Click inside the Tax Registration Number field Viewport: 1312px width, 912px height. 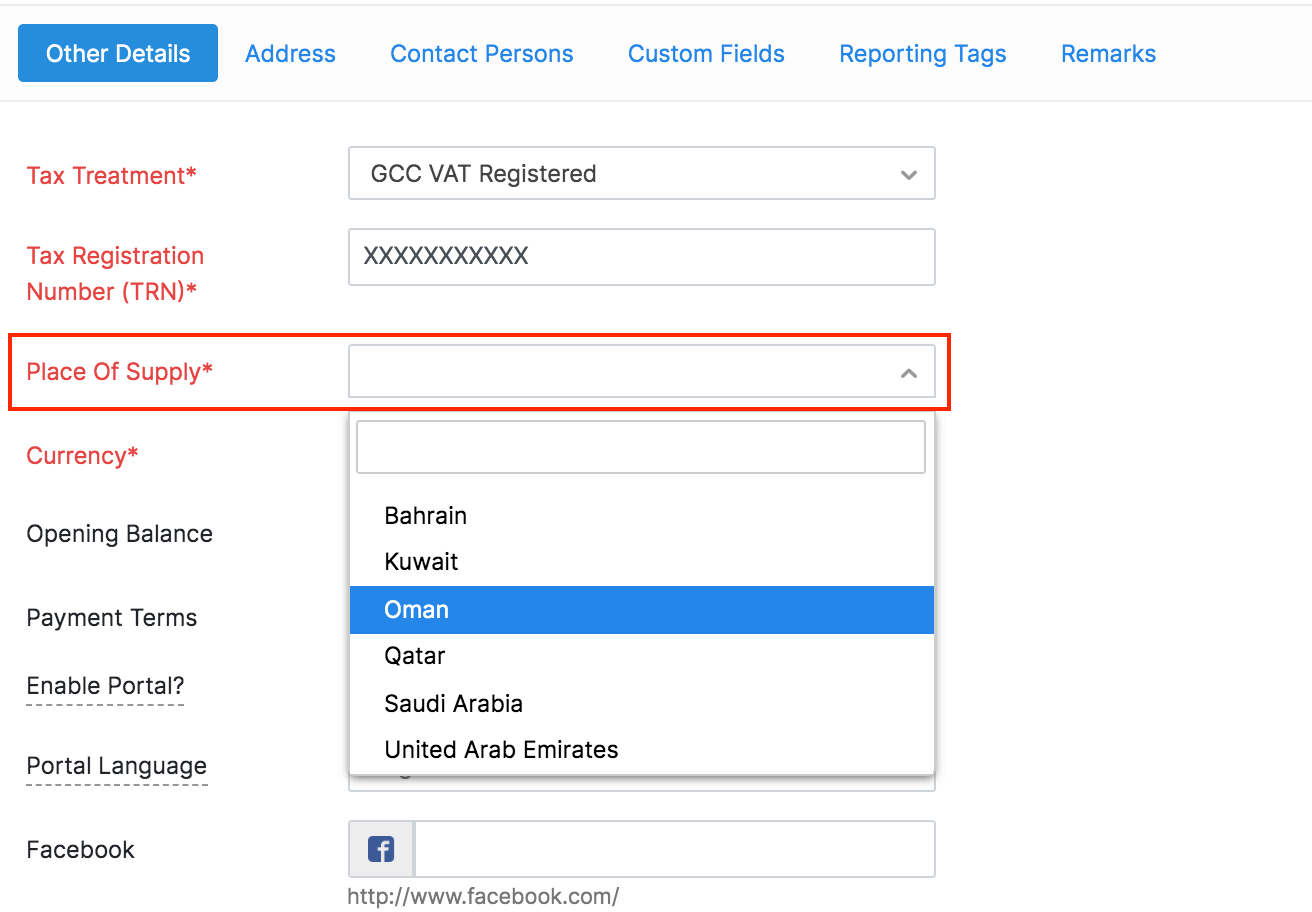(x=641, y=257)
